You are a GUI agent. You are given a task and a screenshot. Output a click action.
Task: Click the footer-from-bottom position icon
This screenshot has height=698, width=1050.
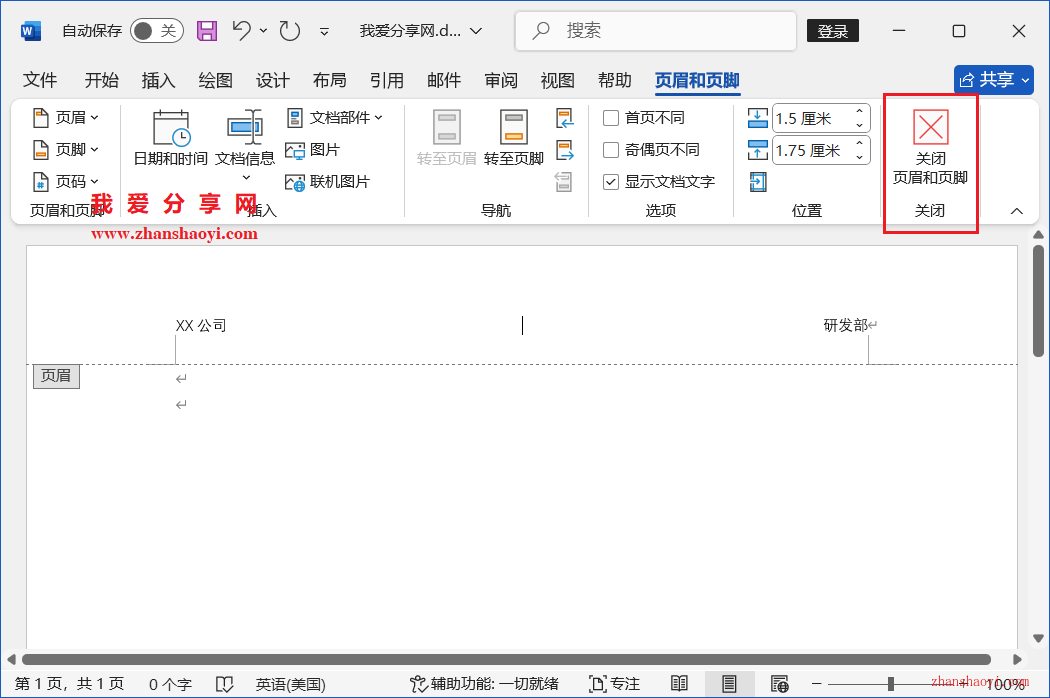coord(757,150)
